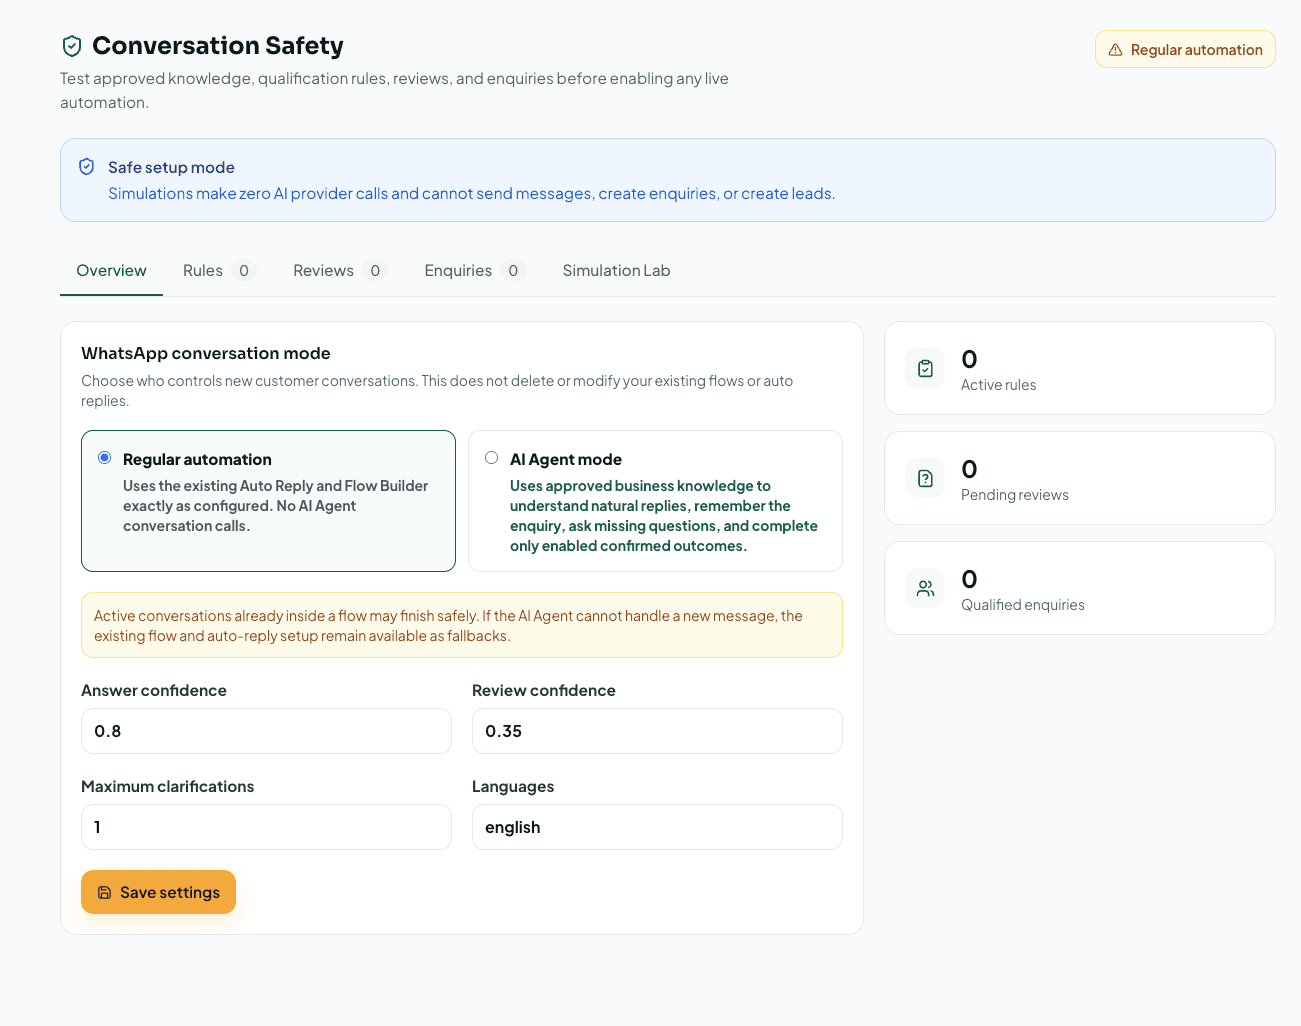Click the Save settings button
Viewport: 1301px width, 1026px height.
click(x=158, y=892)
